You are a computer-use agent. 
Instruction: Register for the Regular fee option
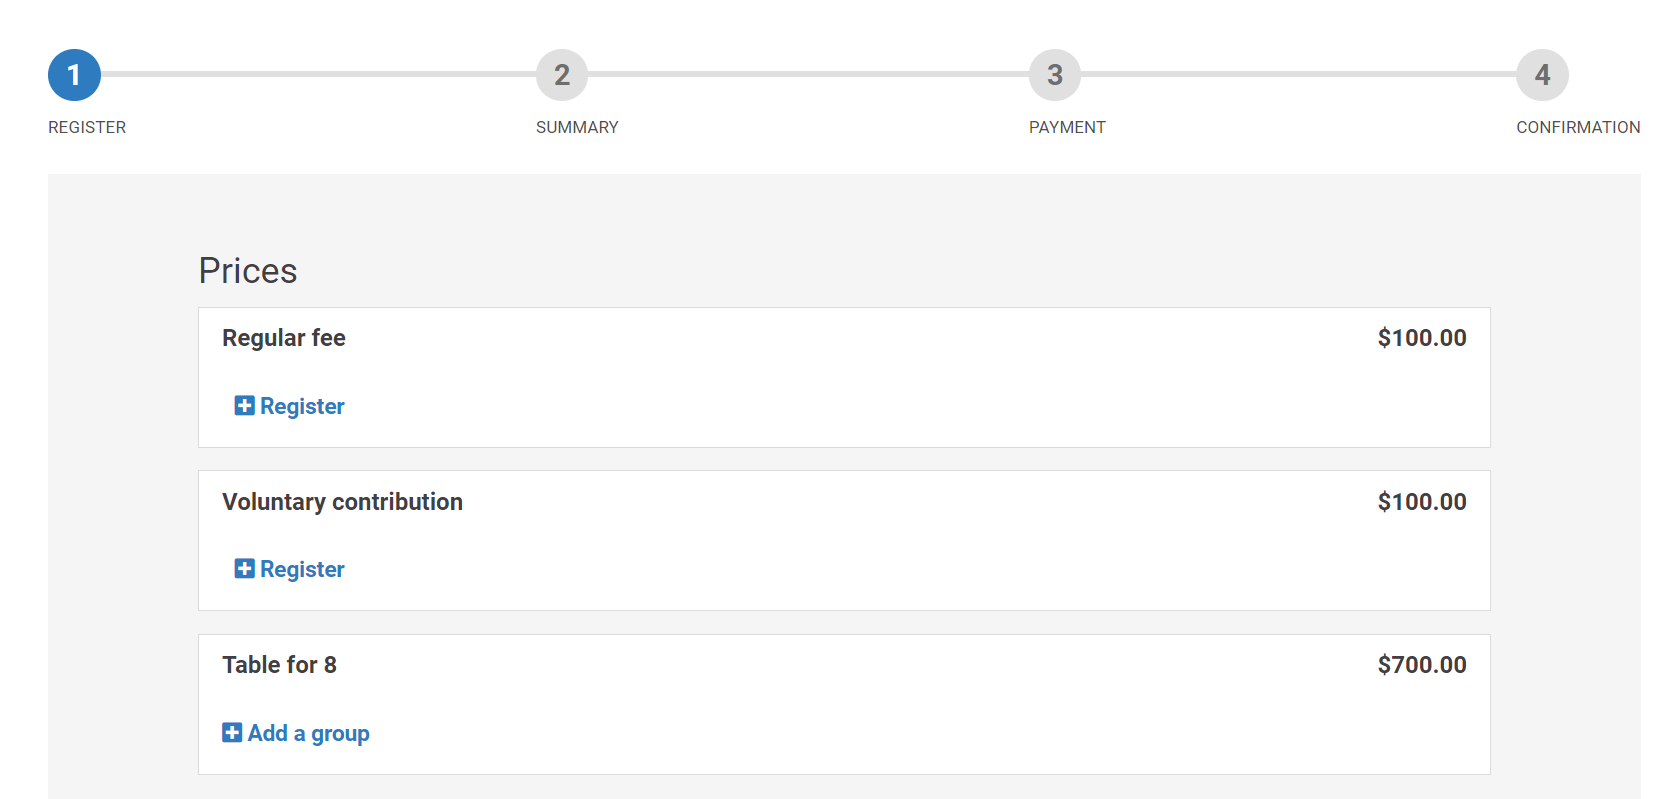[x=302, y=406]
